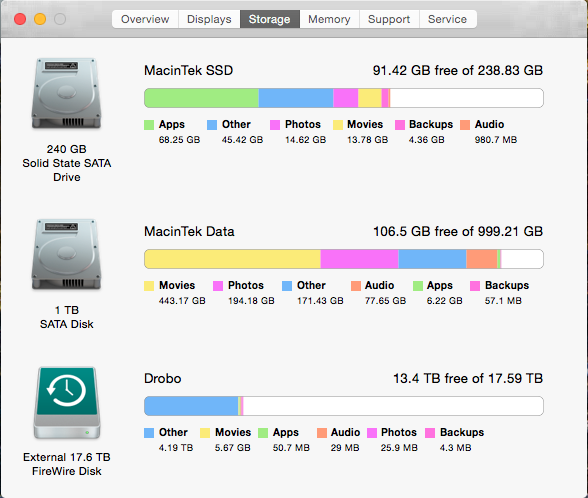Click blue Other segment in MacinTek SSD bar
Screen dimensions: 588x498
296,98
